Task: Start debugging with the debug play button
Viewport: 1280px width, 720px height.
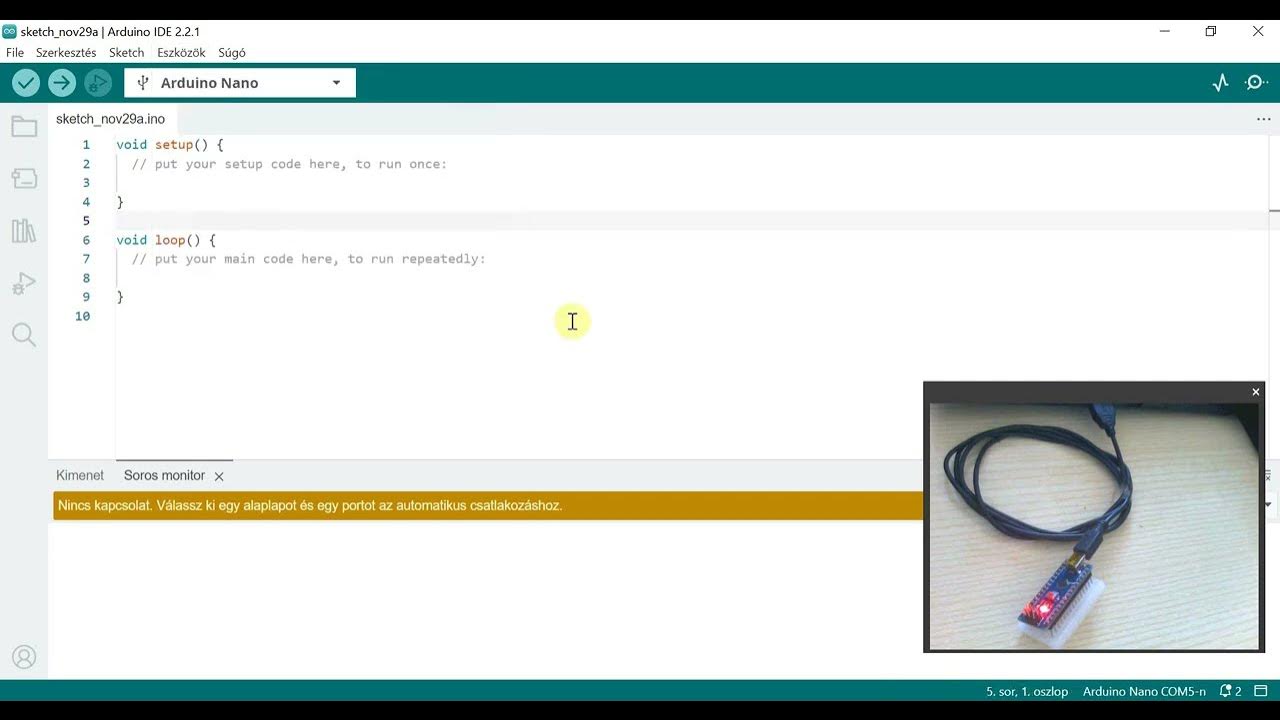Action: (x=97, y=83)
